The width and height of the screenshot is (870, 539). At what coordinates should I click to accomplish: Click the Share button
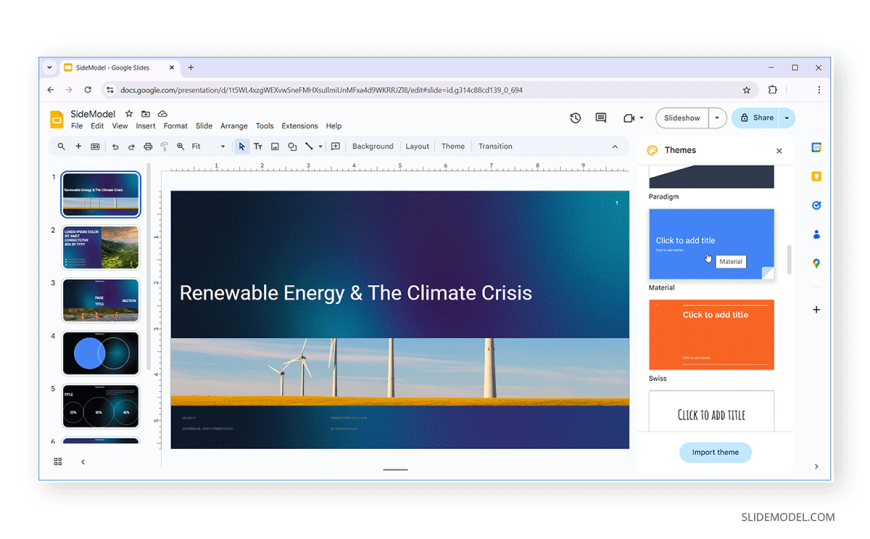tap(756, 118)
